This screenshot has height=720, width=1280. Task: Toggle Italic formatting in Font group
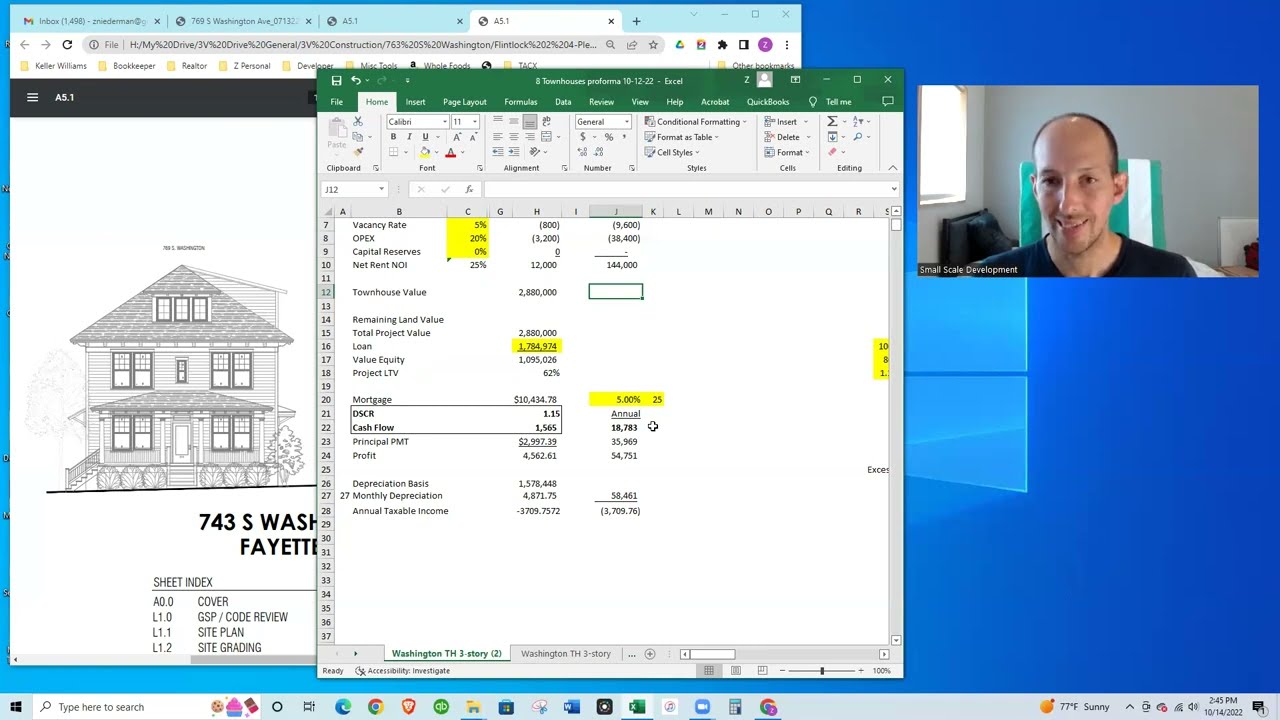click(409, 137)
